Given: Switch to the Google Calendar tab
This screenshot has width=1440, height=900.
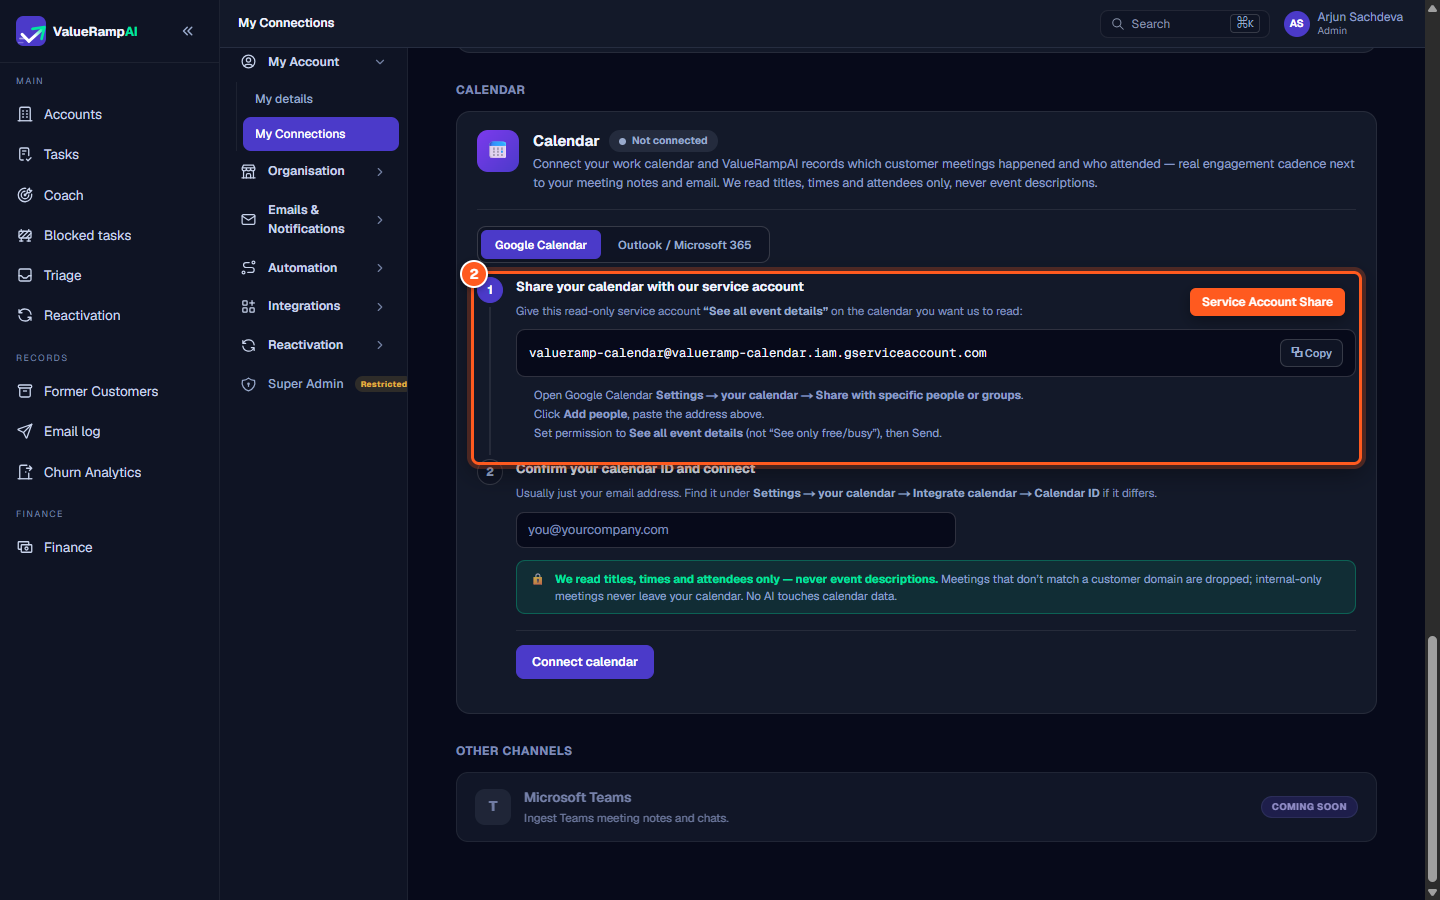Looking at the screenshot, I should click(x=541, y=245).
